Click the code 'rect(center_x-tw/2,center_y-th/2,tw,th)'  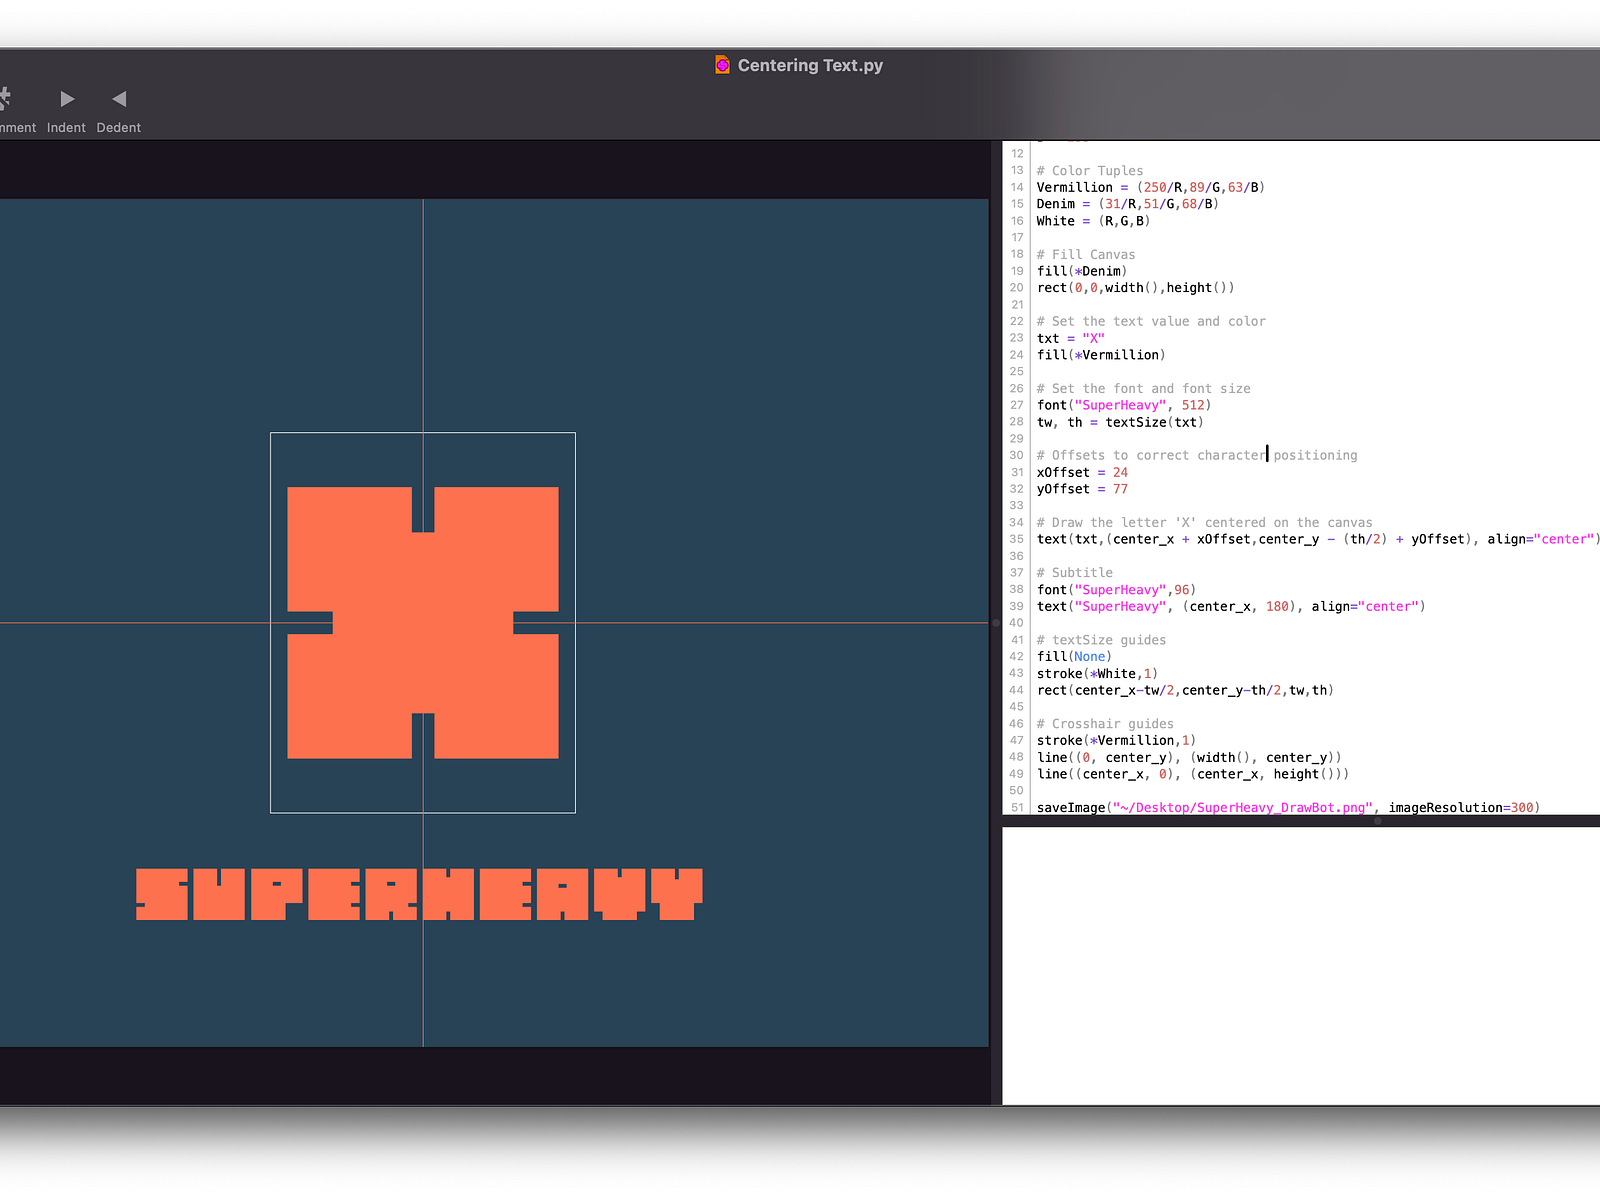point(1185,690)
